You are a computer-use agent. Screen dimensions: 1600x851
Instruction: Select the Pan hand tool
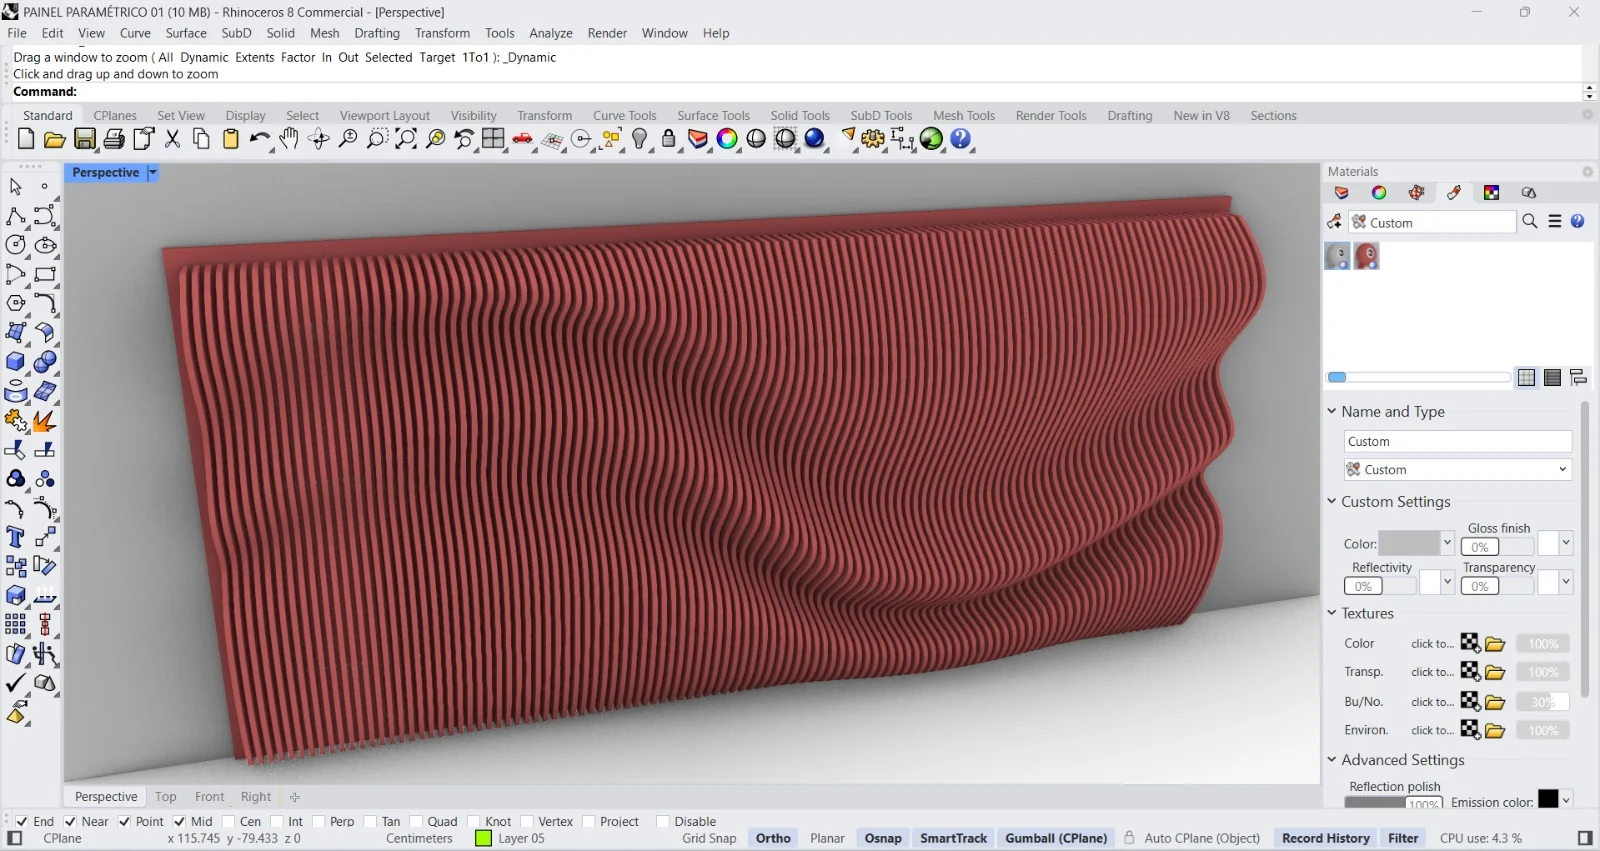click(x=289, y=139)
